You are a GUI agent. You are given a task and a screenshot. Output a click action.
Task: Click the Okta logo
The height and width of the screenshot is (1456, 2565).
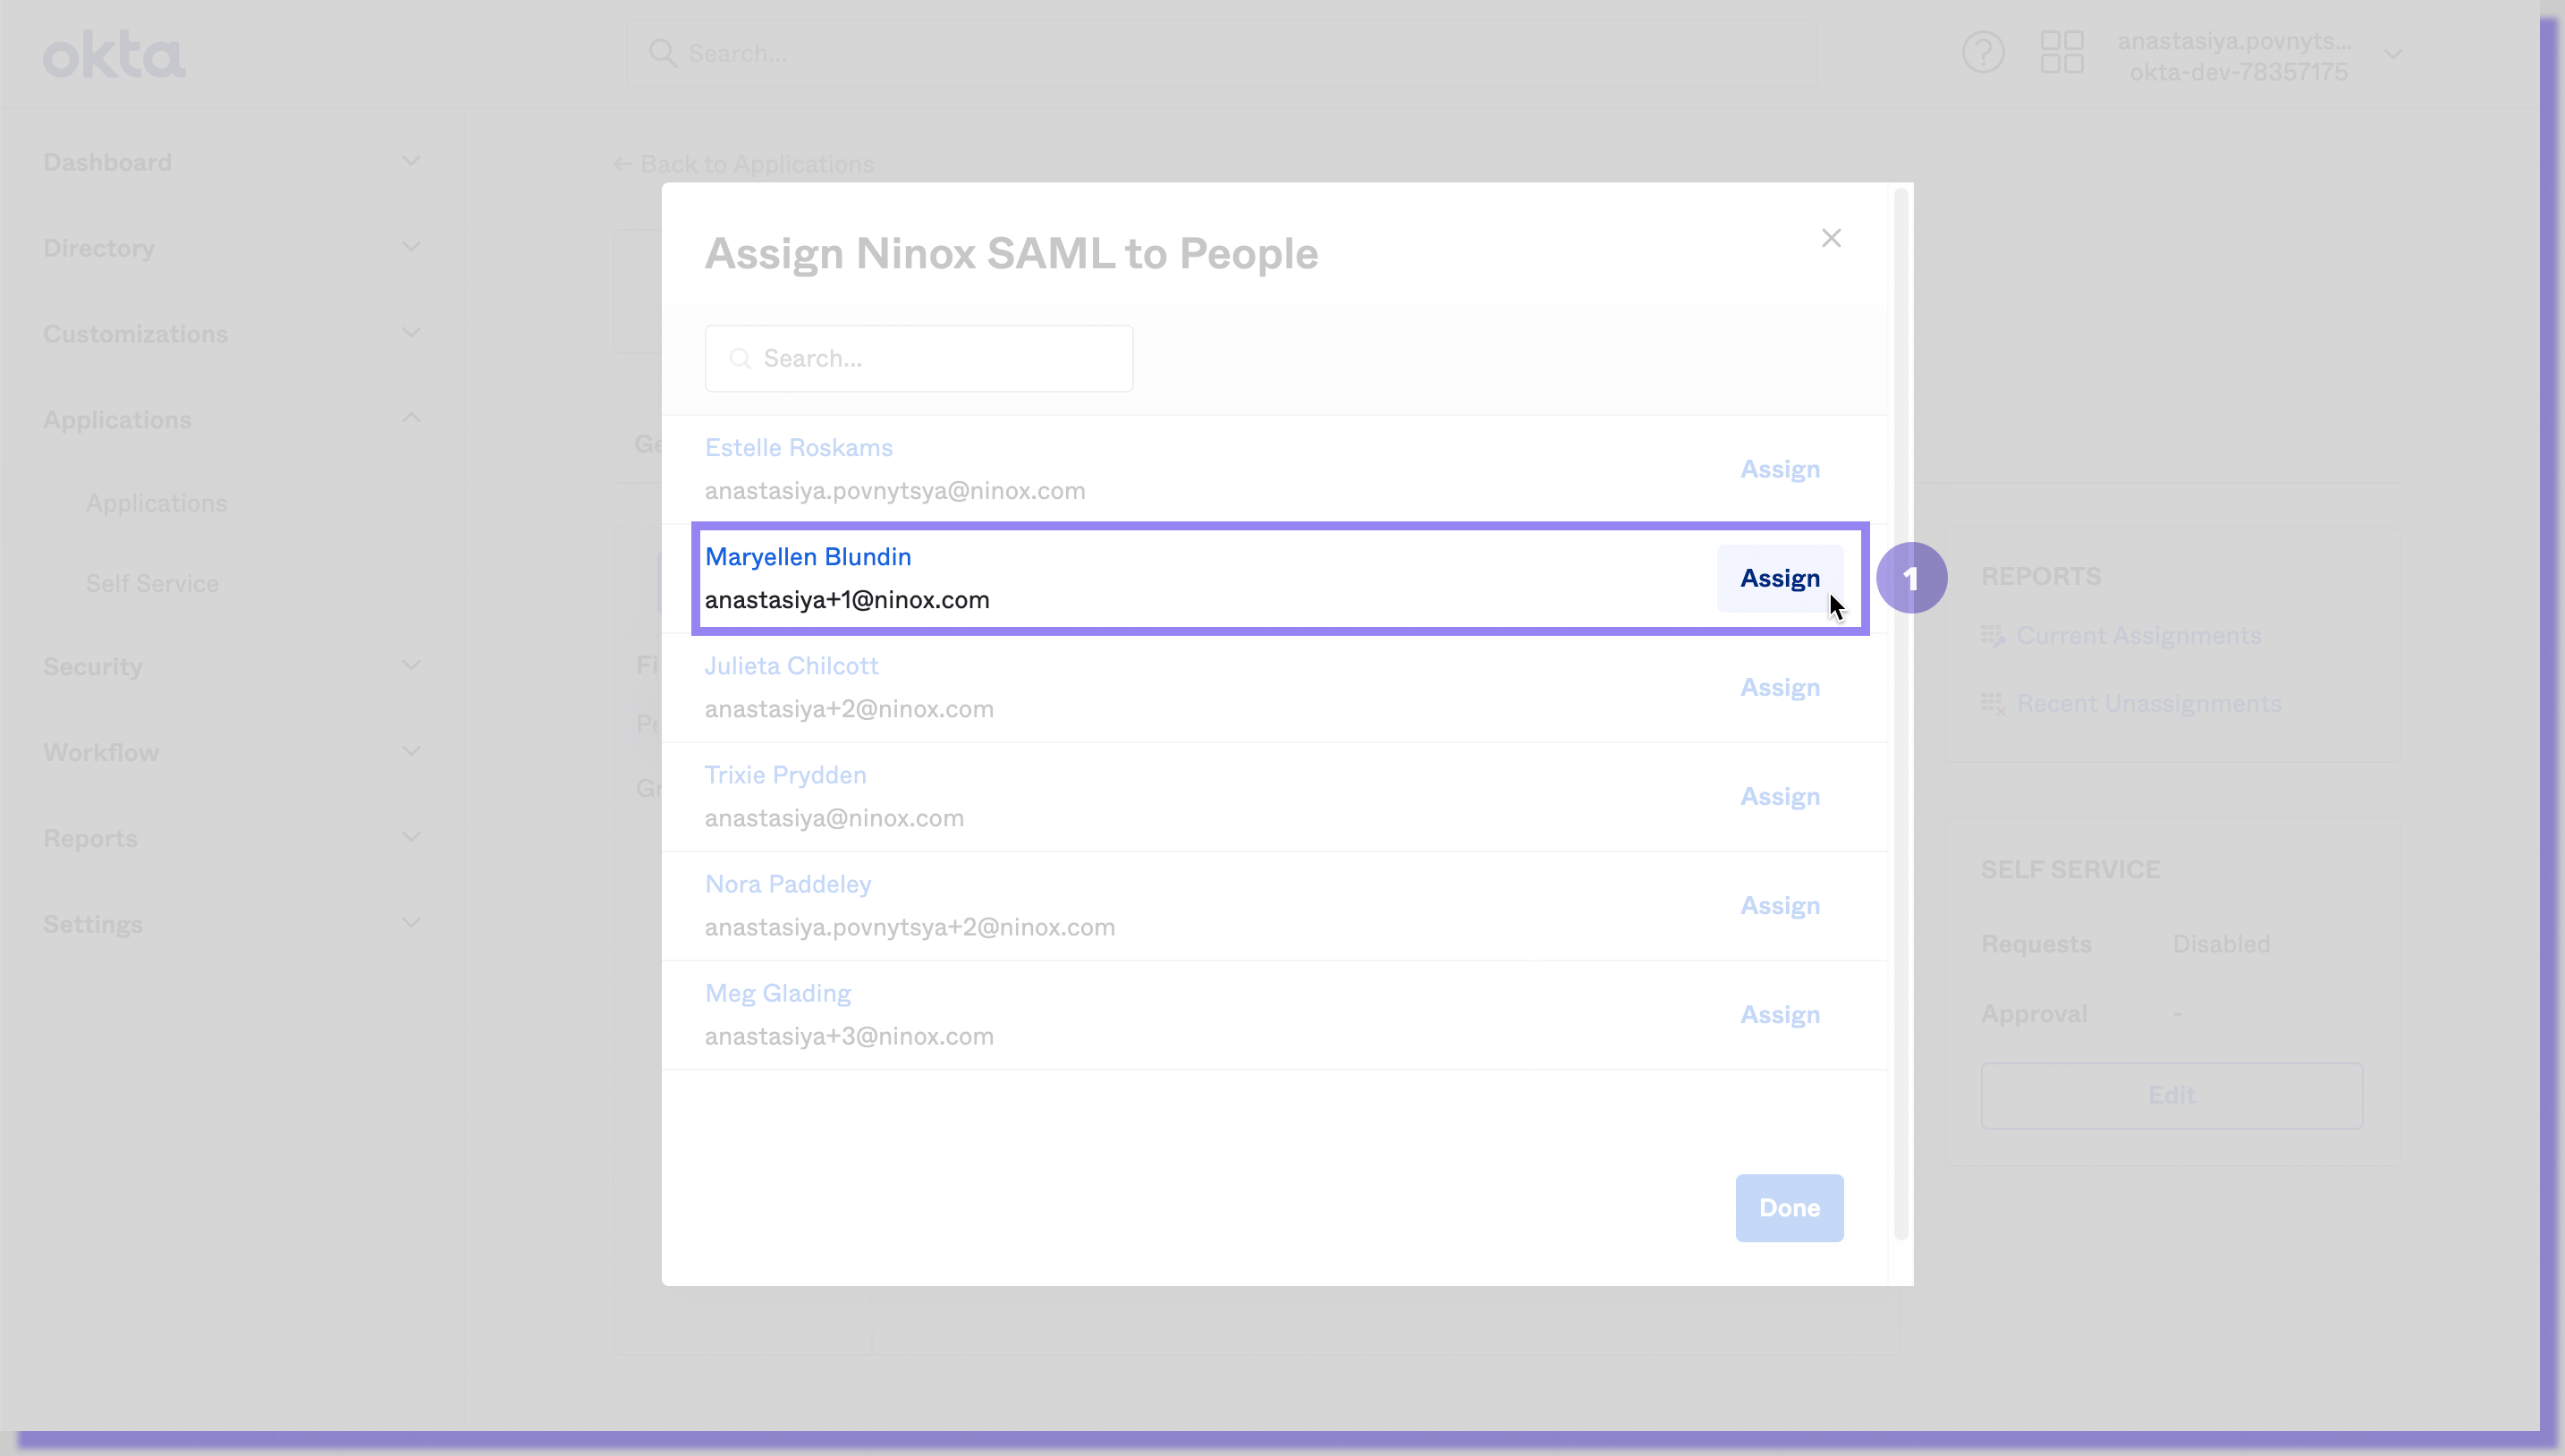(x=114, y=55)
